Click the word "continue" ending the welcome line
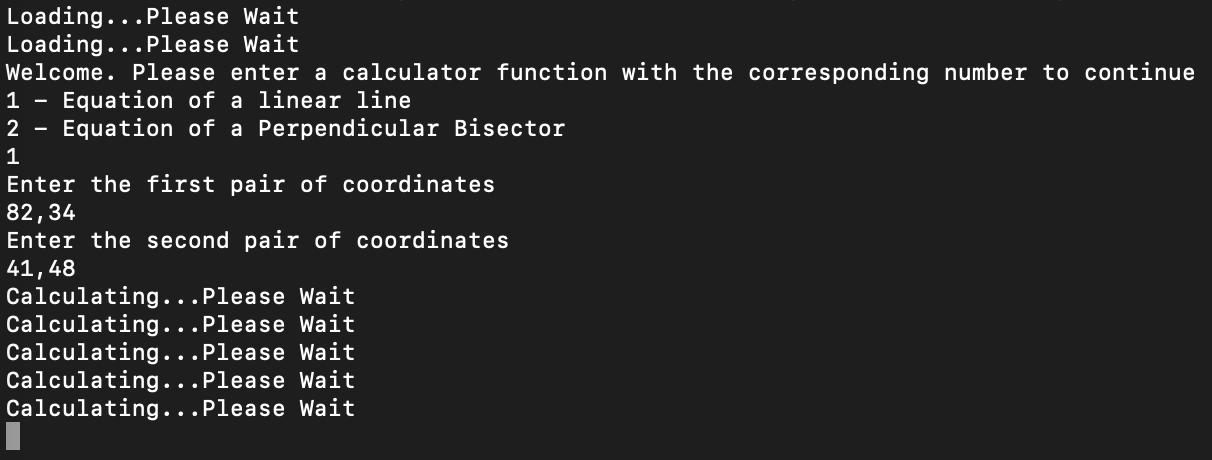The height and width of the screenshot is (460, 1212). coord(1139,72)
